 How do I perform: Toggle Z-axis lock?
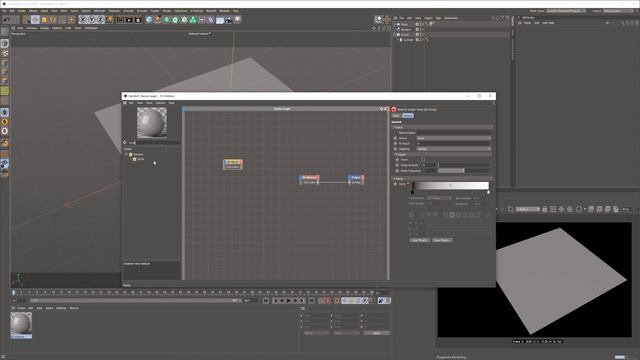tap(100, 20)
